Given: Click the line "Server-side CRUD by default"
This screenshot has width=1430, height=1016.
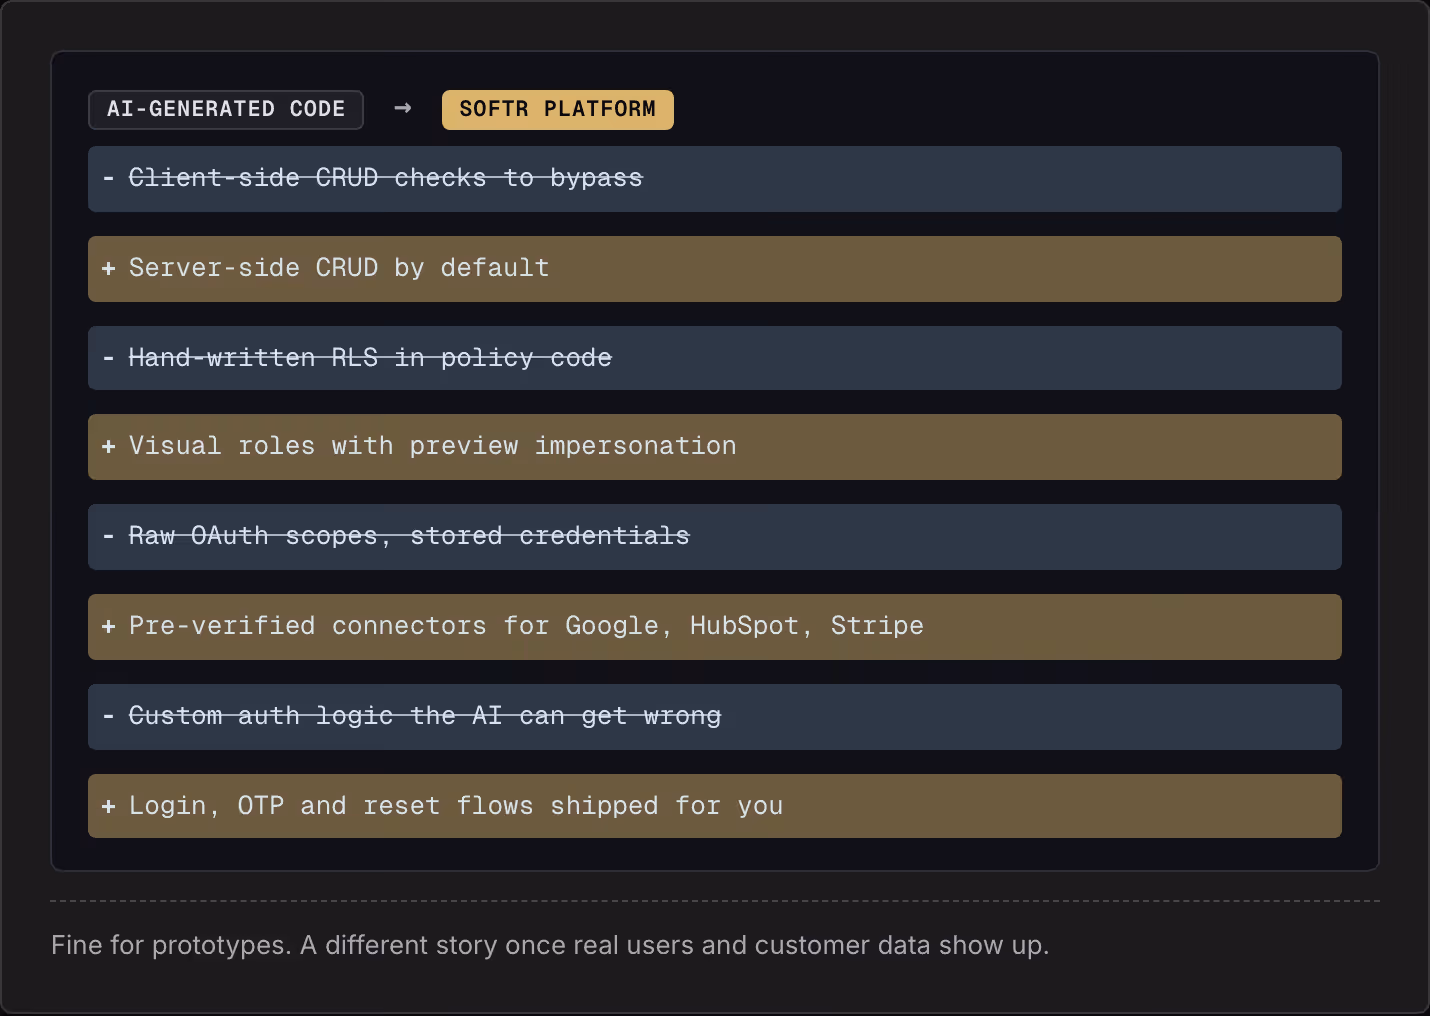Looking at the screenshot, I should click(x=715, y=269).
